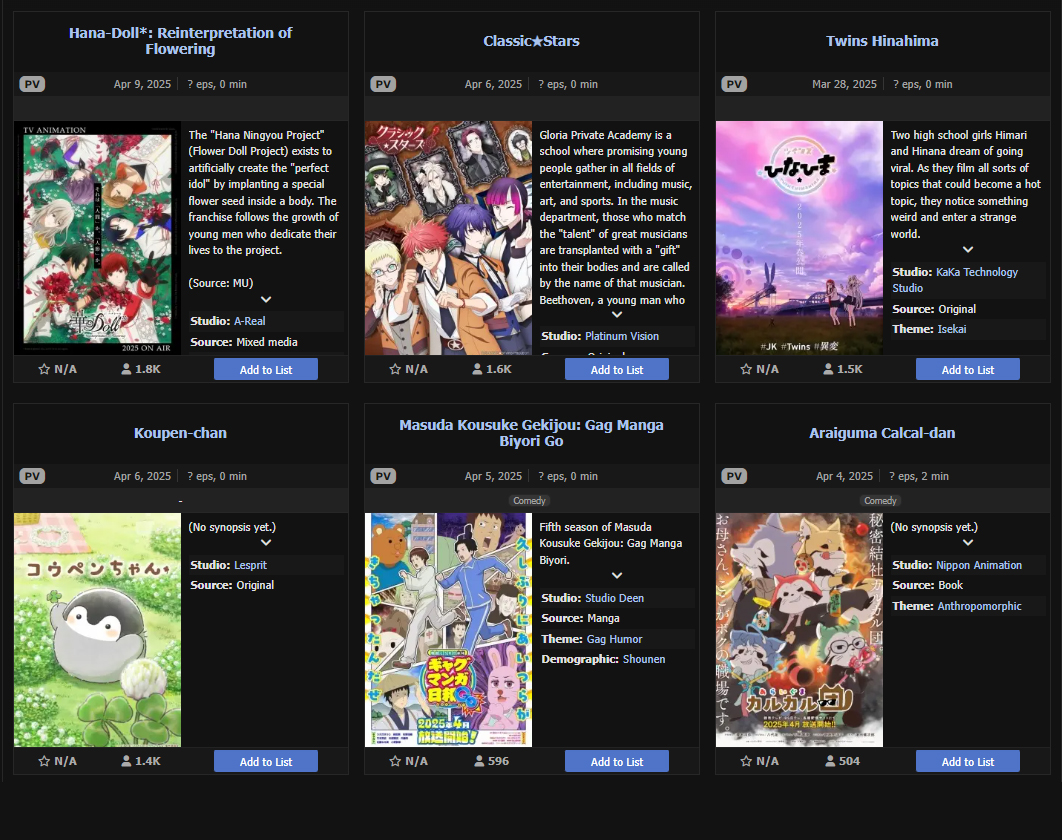1062x840 pixels.
Task: Click the 'Source: Book' text
Action: point(927,585)
